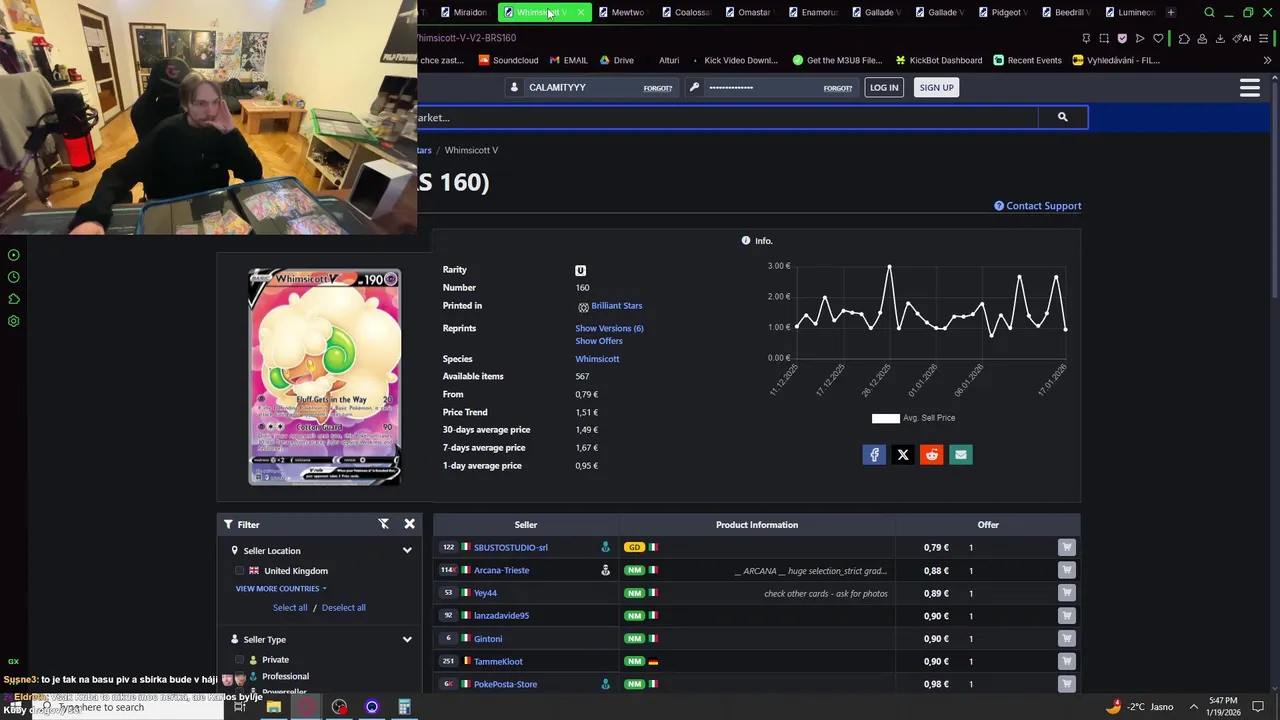This screenshot has height=720, width=1280.
Task: Open new browser tab plus button
Action: [1170, 12]
